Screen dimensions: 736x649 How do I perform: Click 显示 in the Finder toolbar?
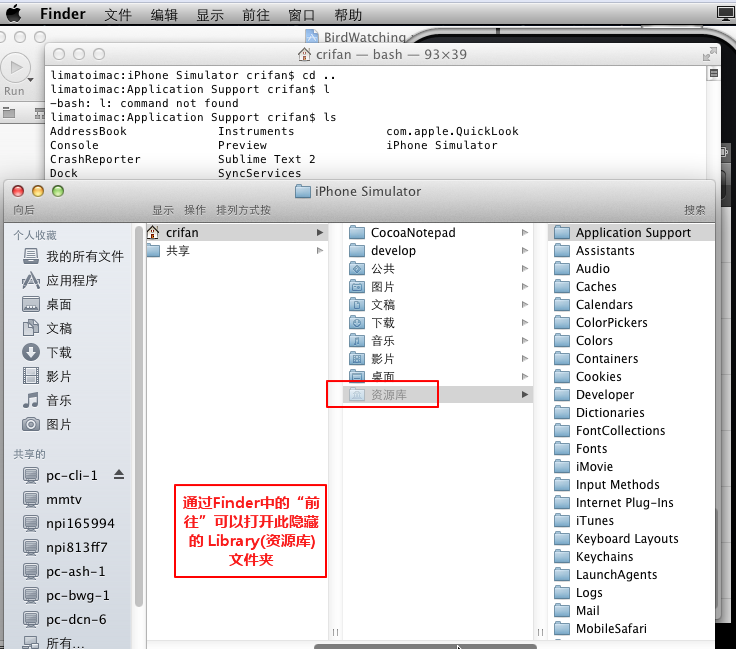[163, 210]
